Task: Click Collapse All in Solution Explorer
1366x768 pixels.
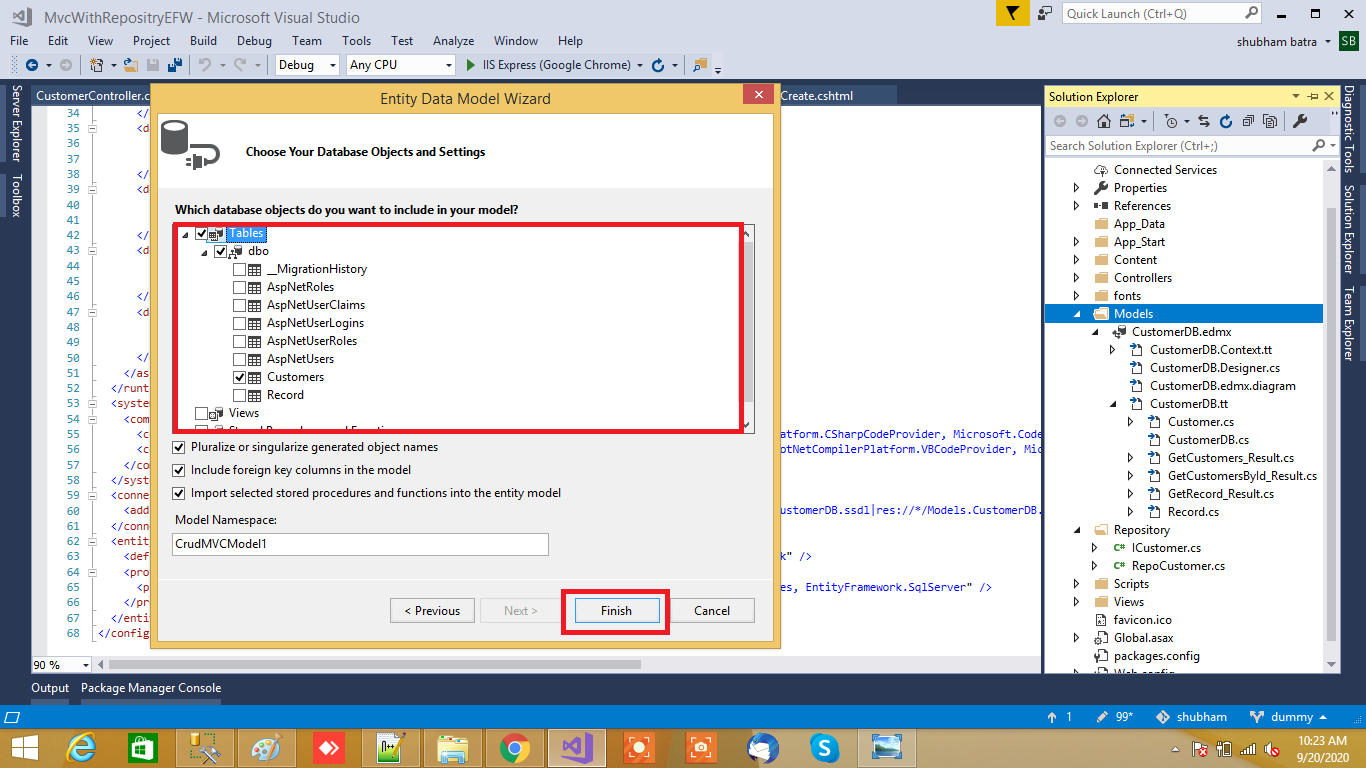Action: pos(1248,121)
